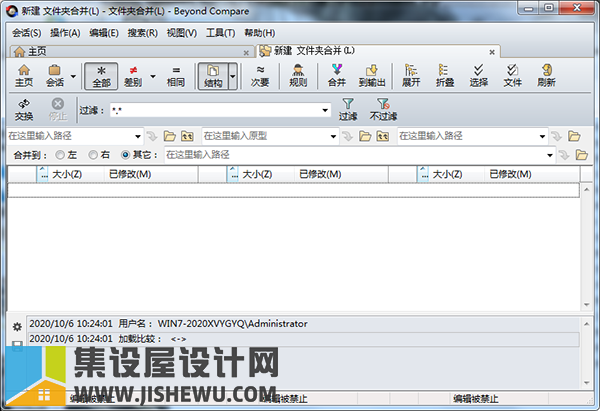Click the 停止 stop icon
Viewport: 600px width, 411px height.
[x=58, y=109]
